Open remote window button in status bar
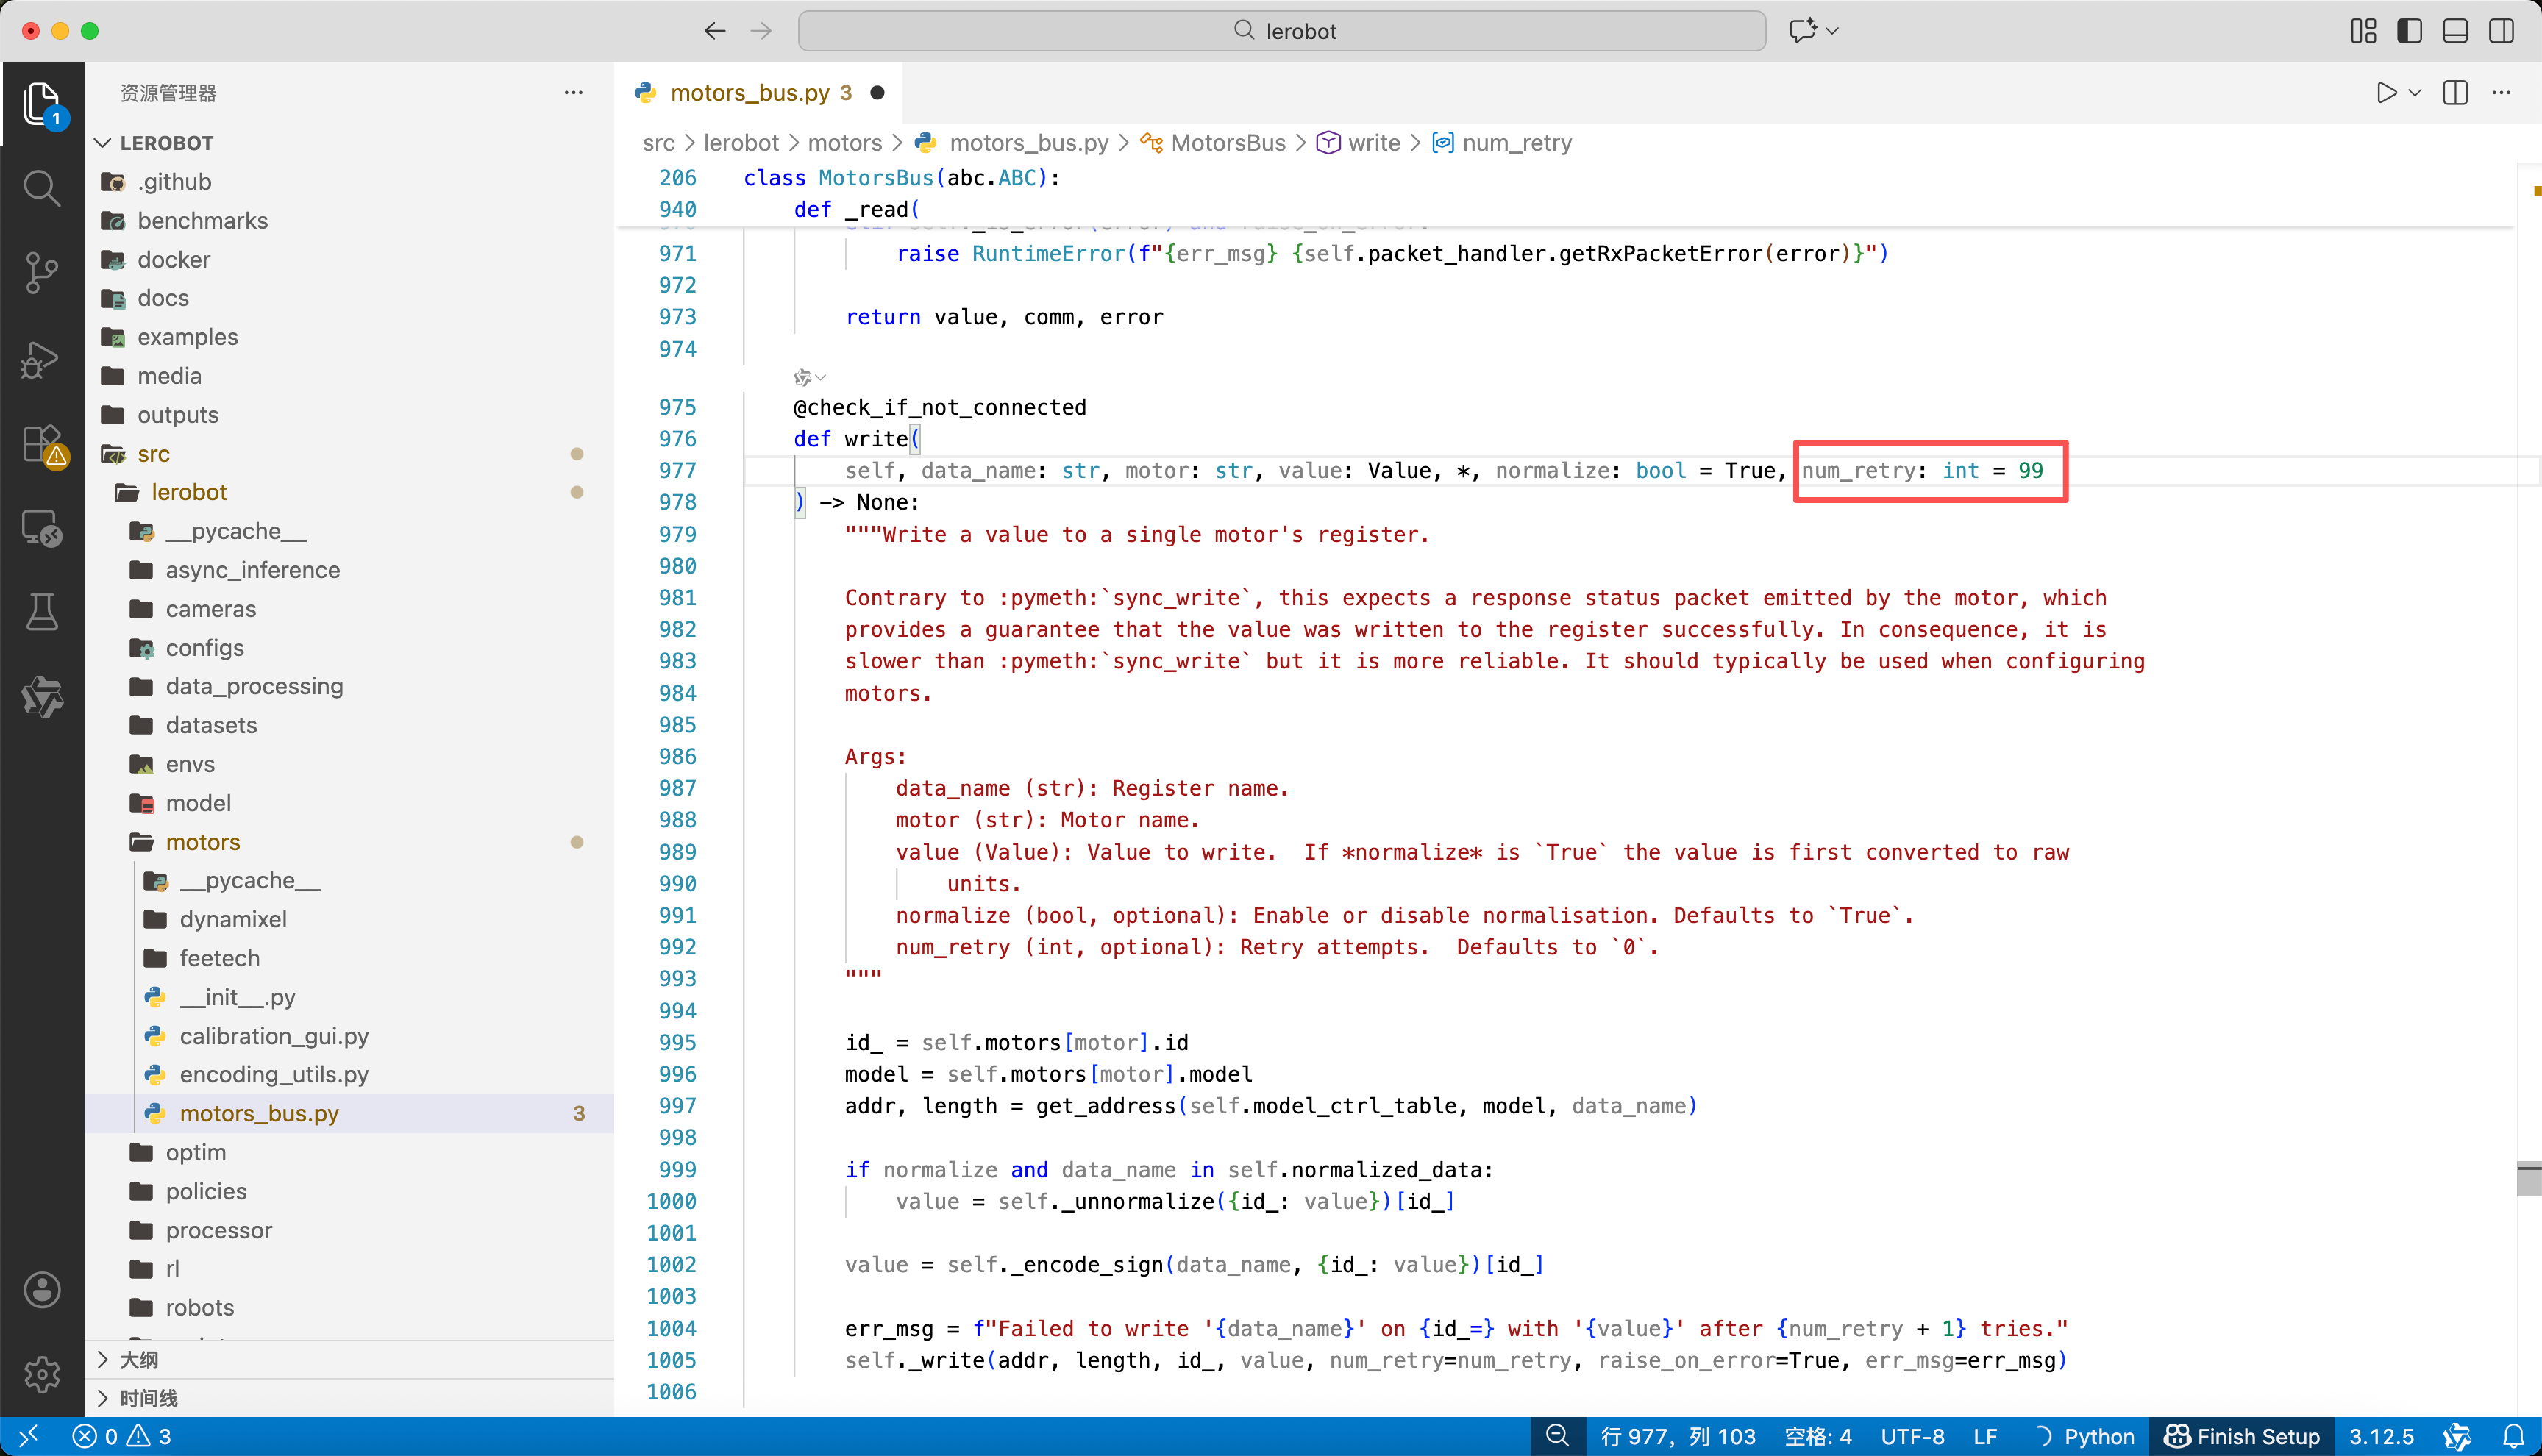Image resolution: width=2542 pixels, height=1456 pixels. [x=27, y=1437]
